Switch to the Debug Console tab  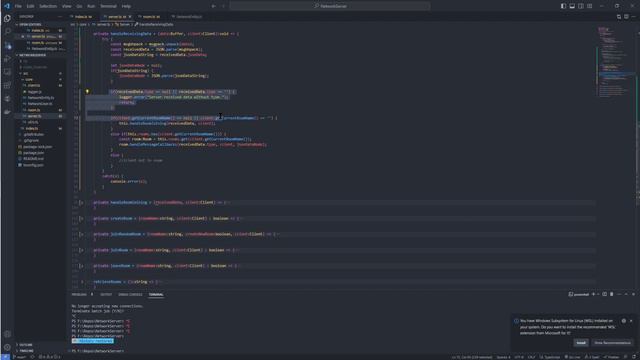[x=130, y=294]
